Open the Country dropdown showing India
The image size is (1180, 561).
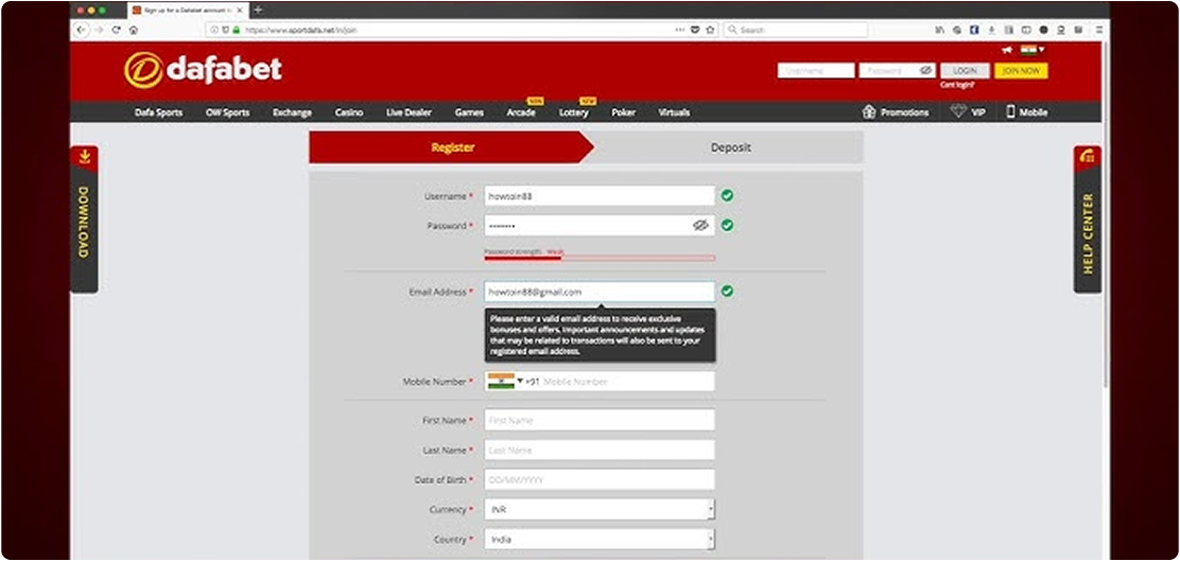pyautogui.click(x=600, y=540)
